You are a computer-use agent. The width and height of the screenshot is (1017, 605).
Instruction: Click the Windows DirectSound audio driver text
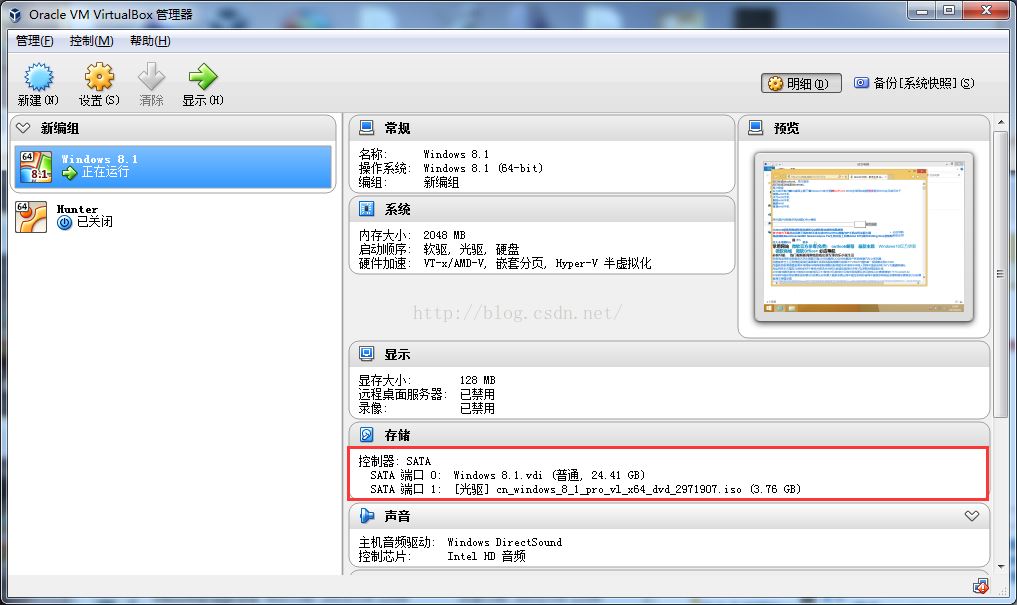[505, 542]
